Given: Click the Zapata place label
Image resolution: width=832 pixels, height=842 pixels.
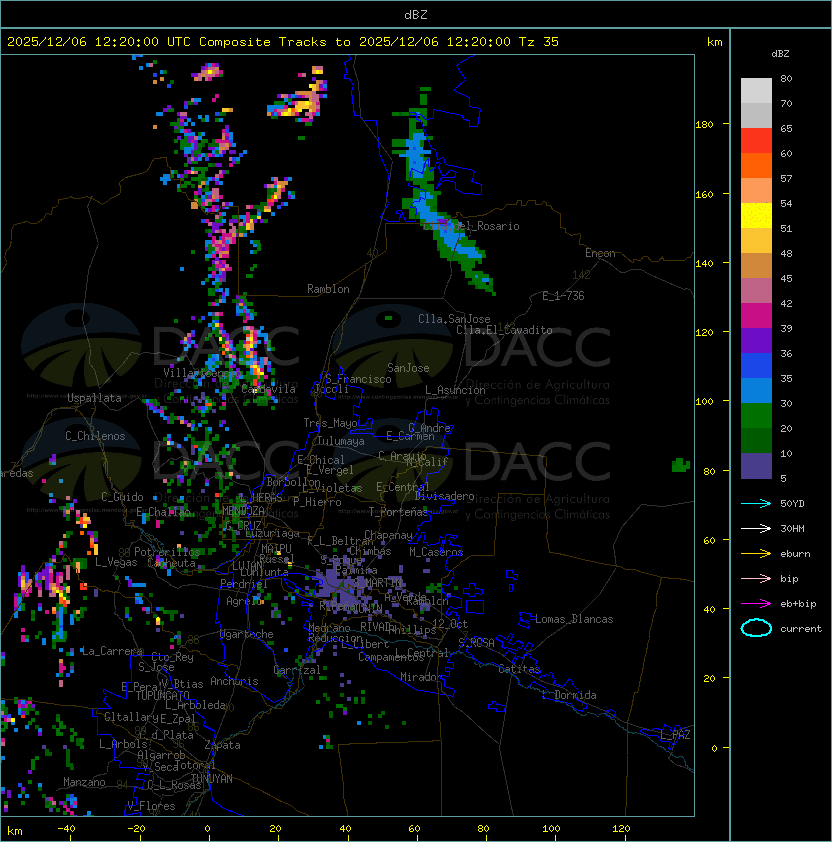Looking at the screenshot, I should click(222, 745).
